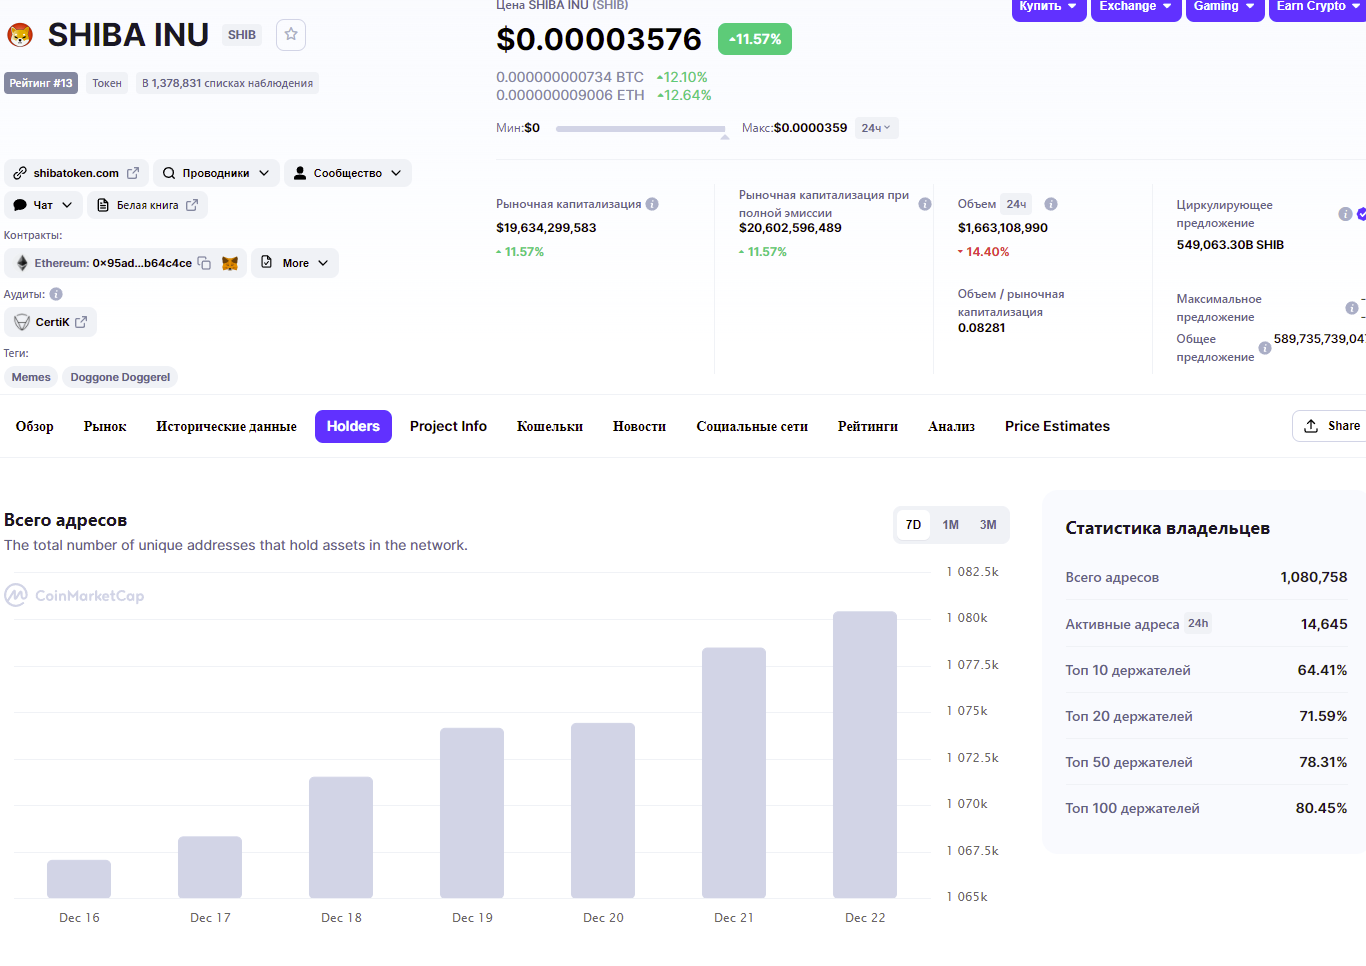
Task: Copy the Ethereum contract address
Action: [204, 263]
